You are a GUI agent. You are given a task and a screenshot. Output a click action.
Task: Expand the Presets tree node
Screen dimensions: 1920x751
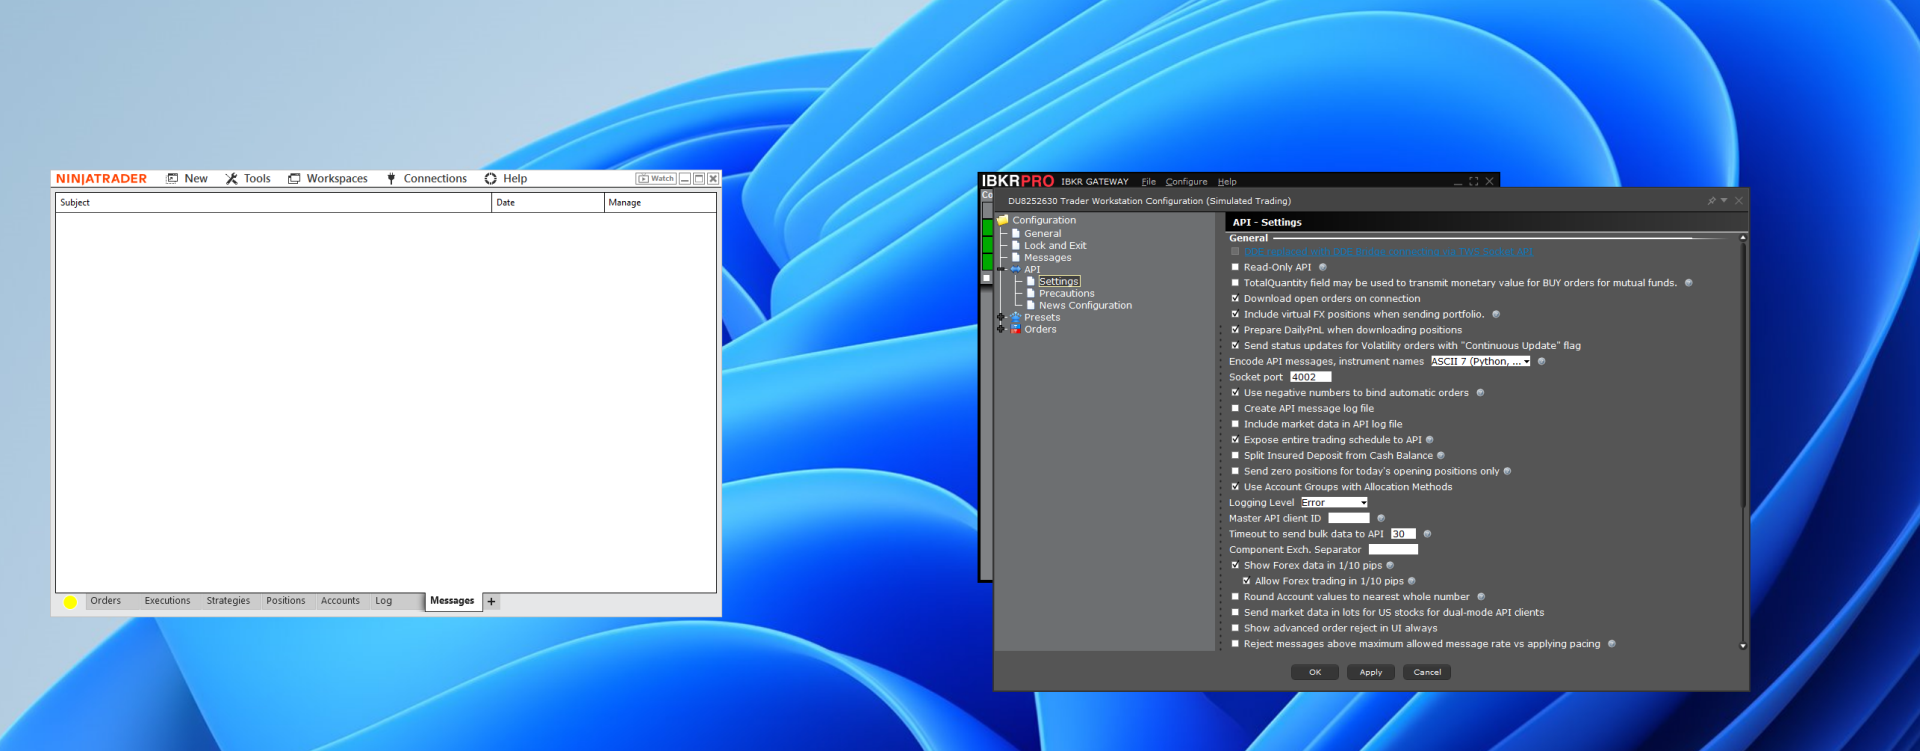click(x=1001, y=318)
